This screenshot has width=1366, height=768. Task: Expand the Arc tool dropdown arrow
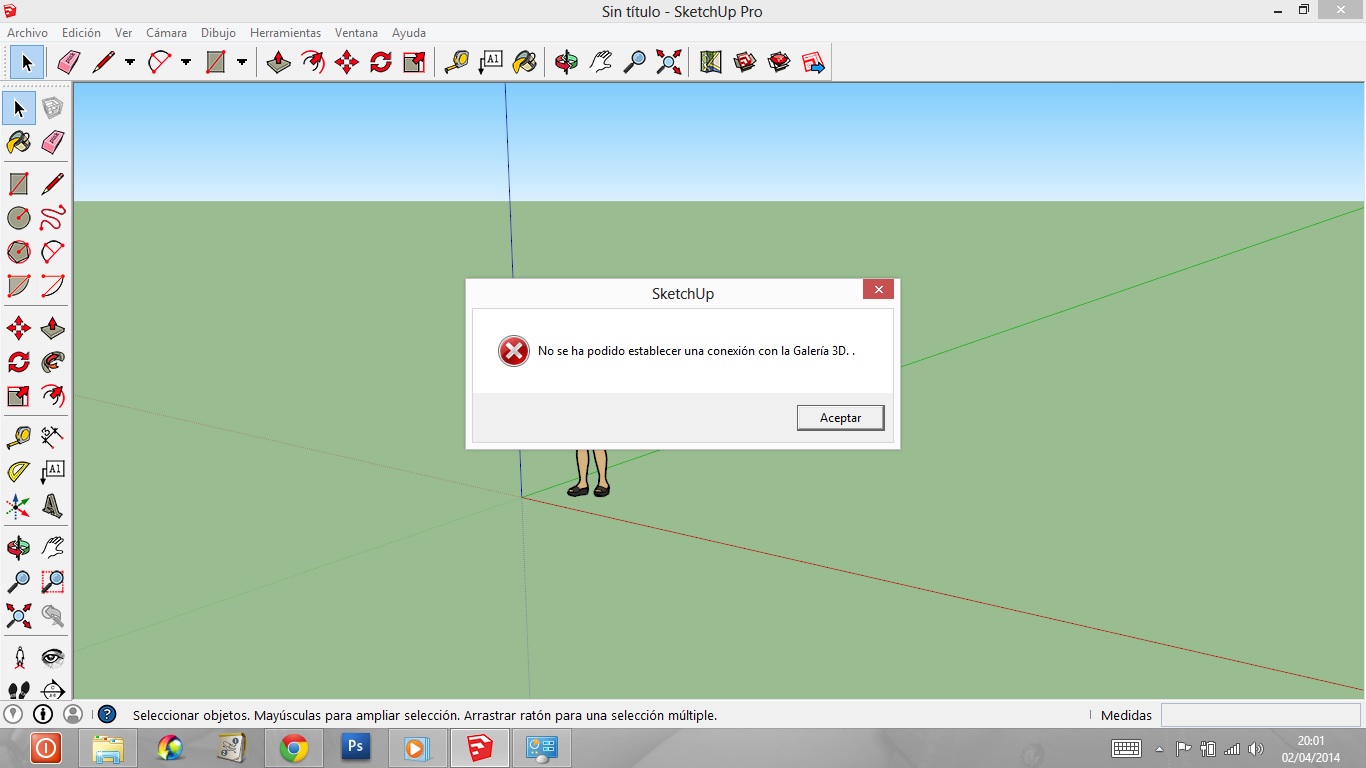pyautogui.click(x=186, y=62)
